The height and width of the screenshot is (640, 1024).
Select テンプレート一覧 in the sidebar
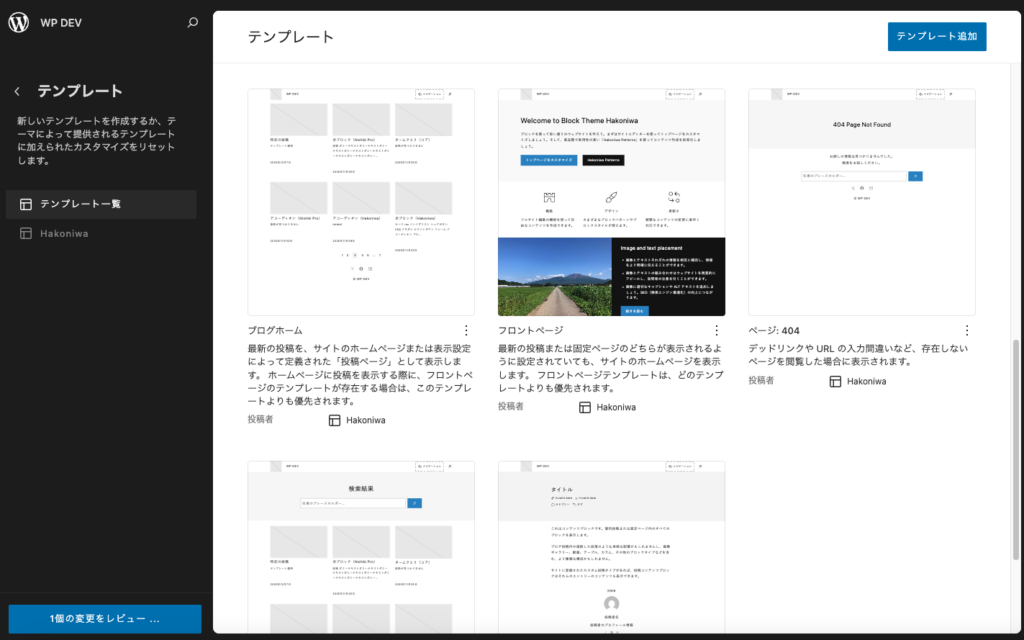point(80,204)
